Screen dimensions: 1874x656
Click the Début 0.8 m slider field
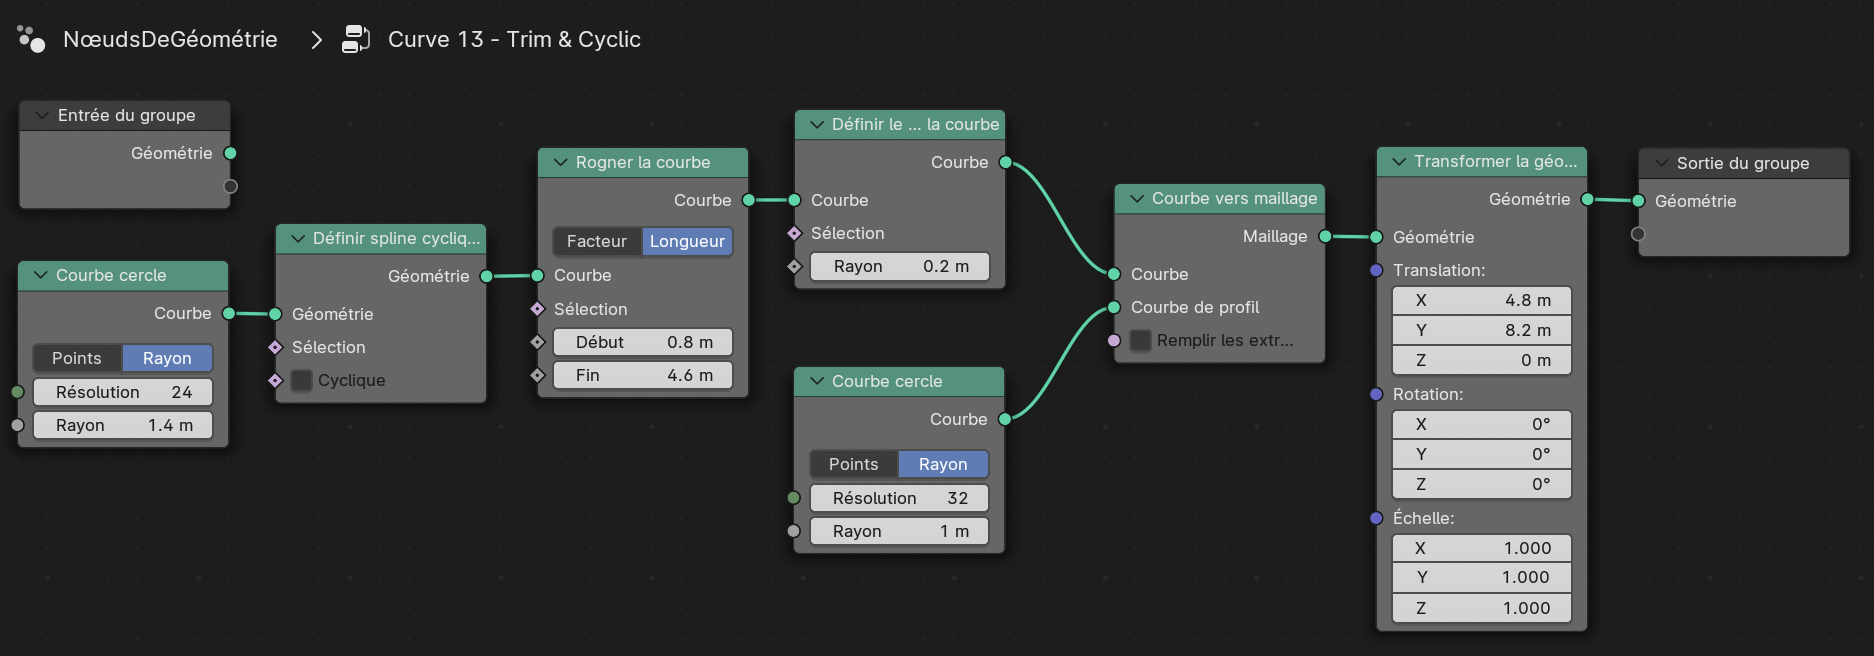point(643,342)
